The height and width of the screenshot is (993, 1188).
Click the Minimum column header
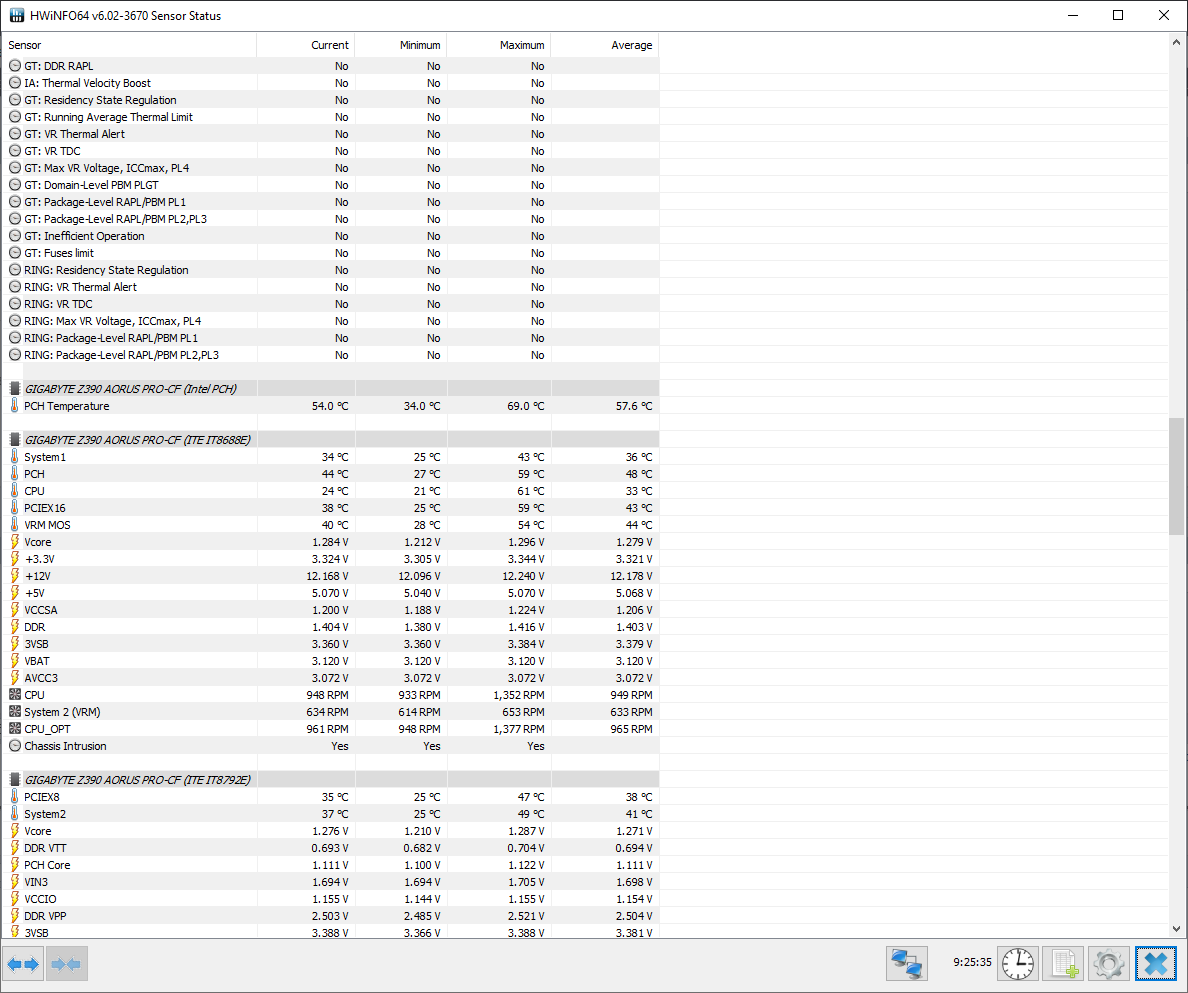click(x=400, y=45)
